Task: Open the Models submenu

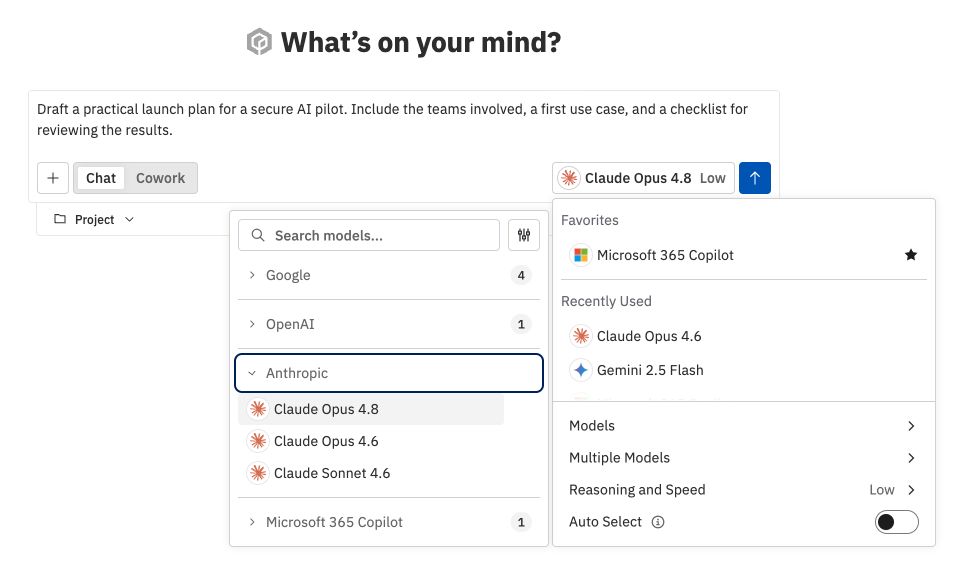Action: (x=742, y=426)
